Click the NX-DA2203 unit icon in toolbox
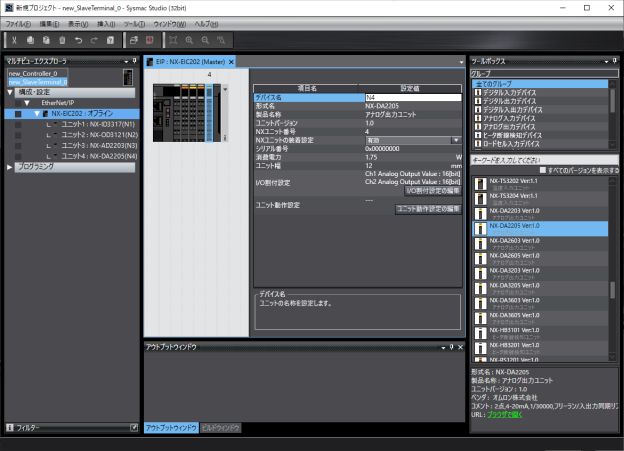The width and height of the screenshot is (624, 451). [x=481, y=213]
